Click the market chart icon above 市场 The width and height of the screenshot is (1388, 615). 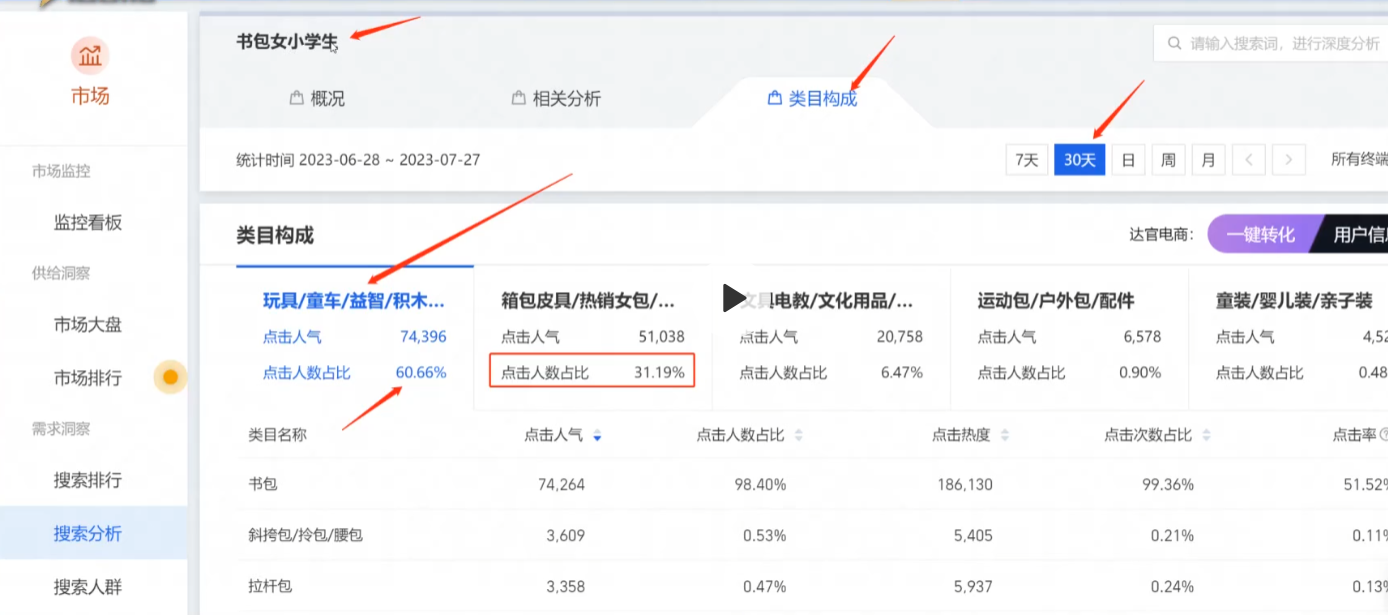tap(90, 56)
